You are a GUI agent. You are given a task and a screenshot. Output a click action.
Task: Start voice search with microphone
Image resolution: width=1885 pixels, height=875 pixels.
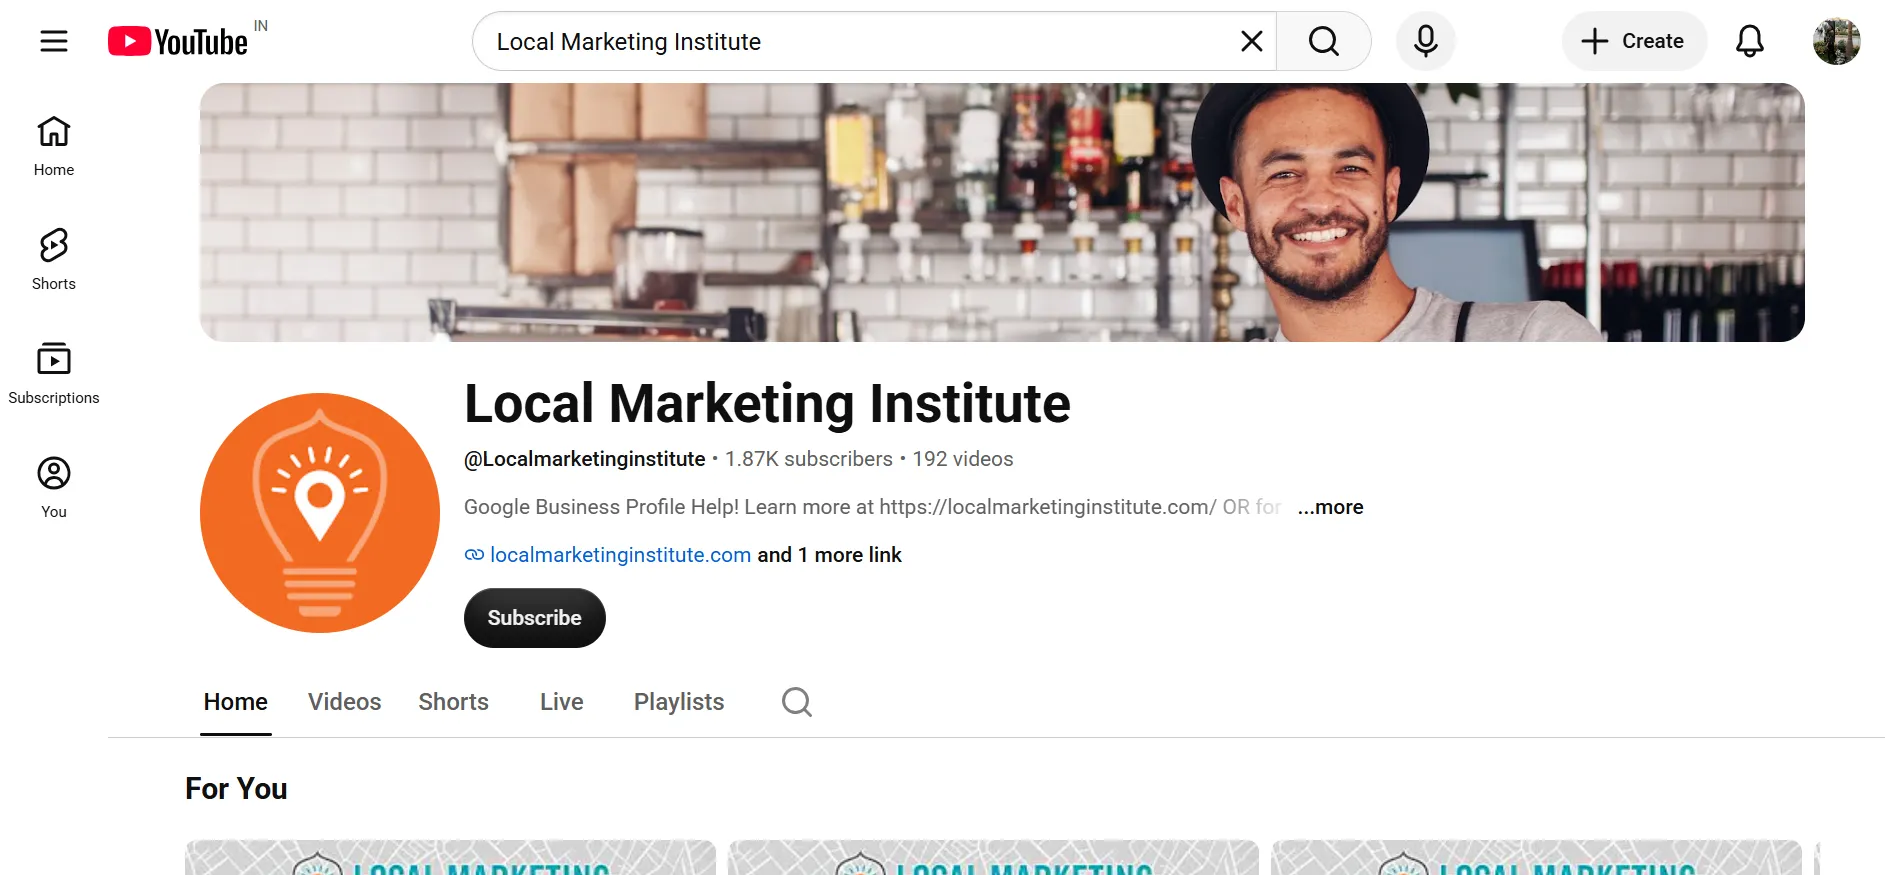[1426, 41]
